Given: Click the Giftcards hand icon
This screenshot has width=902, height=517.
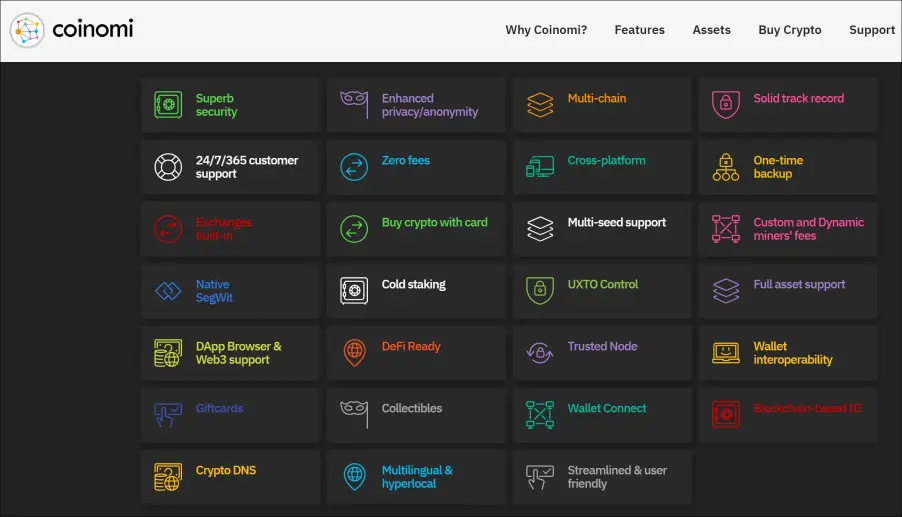Looking at the screenshot, I should [168, 415].
